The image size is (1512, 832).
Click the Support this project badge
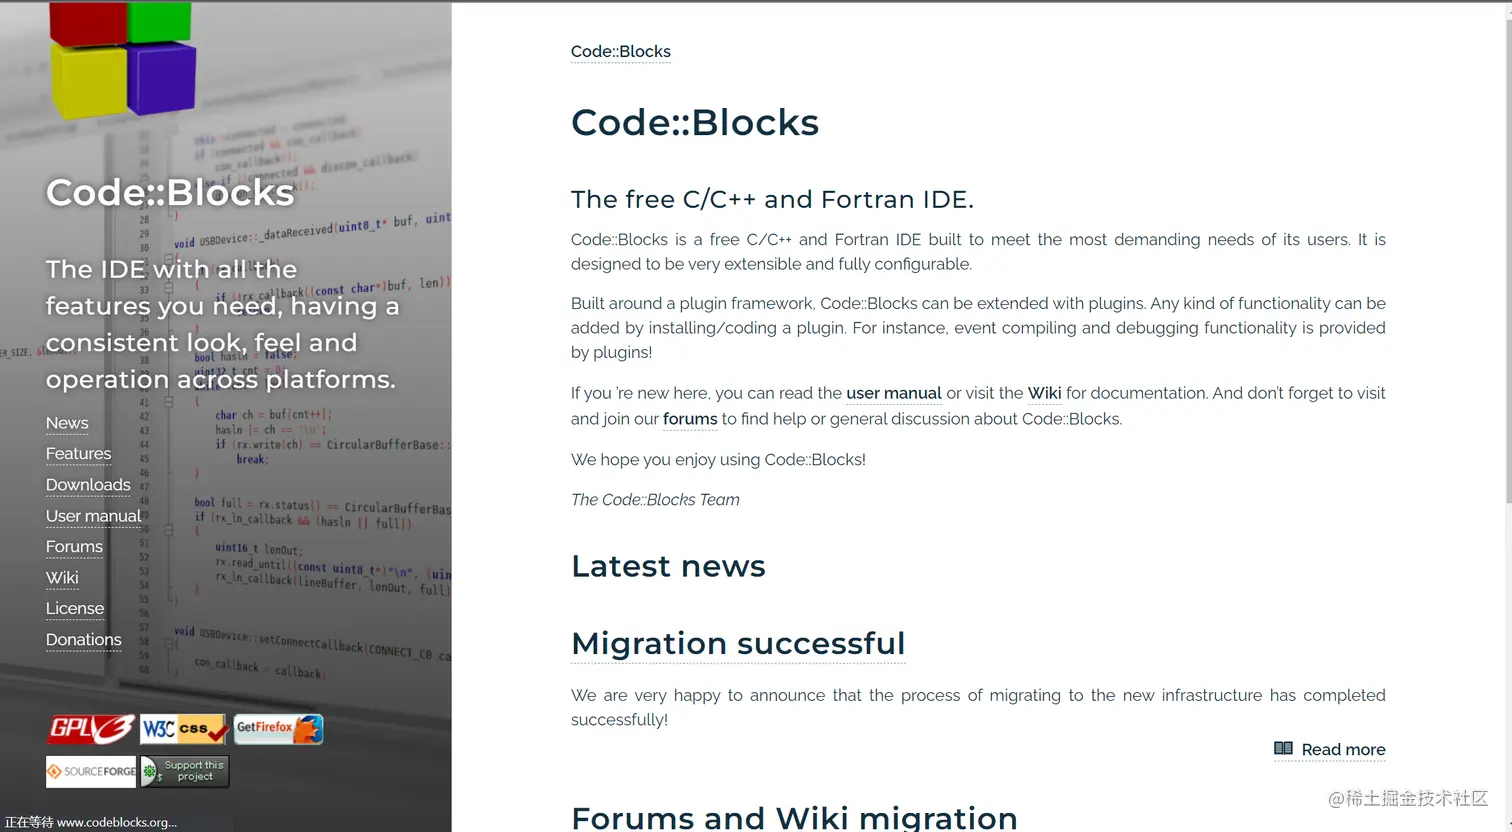pos(185,771)
